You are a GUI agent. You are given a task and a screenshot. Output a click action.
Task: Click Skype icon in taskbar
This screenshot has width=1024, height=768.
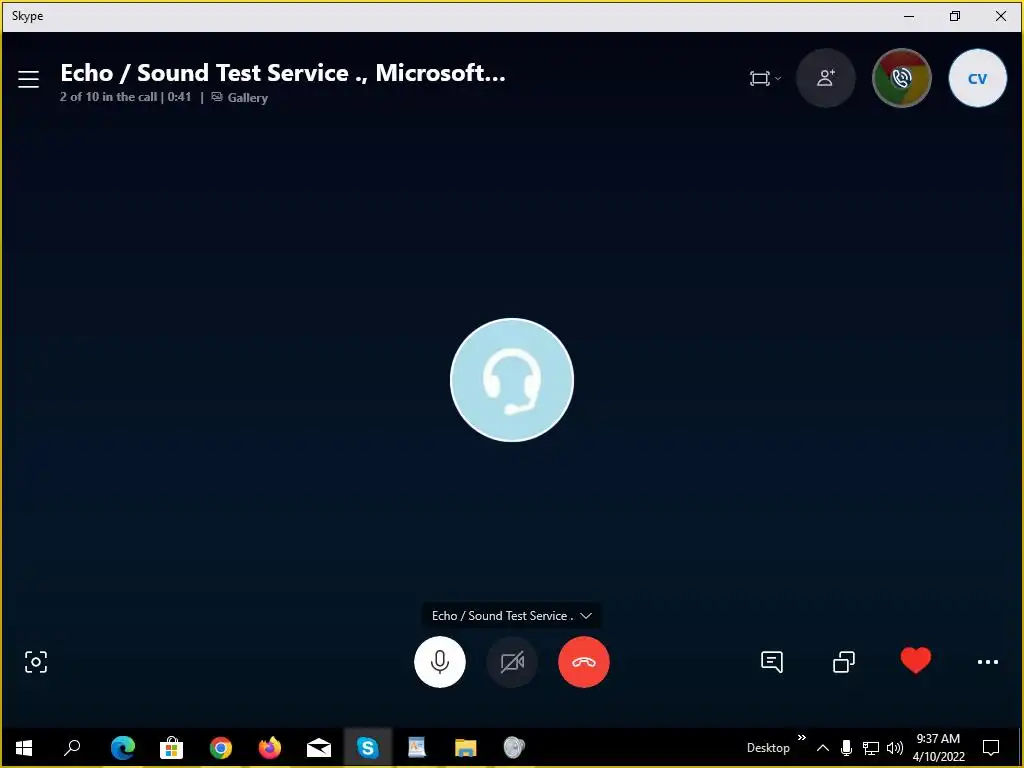click(368, 748)
